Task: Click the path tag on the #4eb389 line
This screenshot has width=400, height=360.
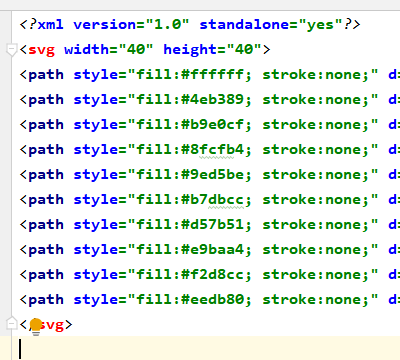Action: (46, 100)
